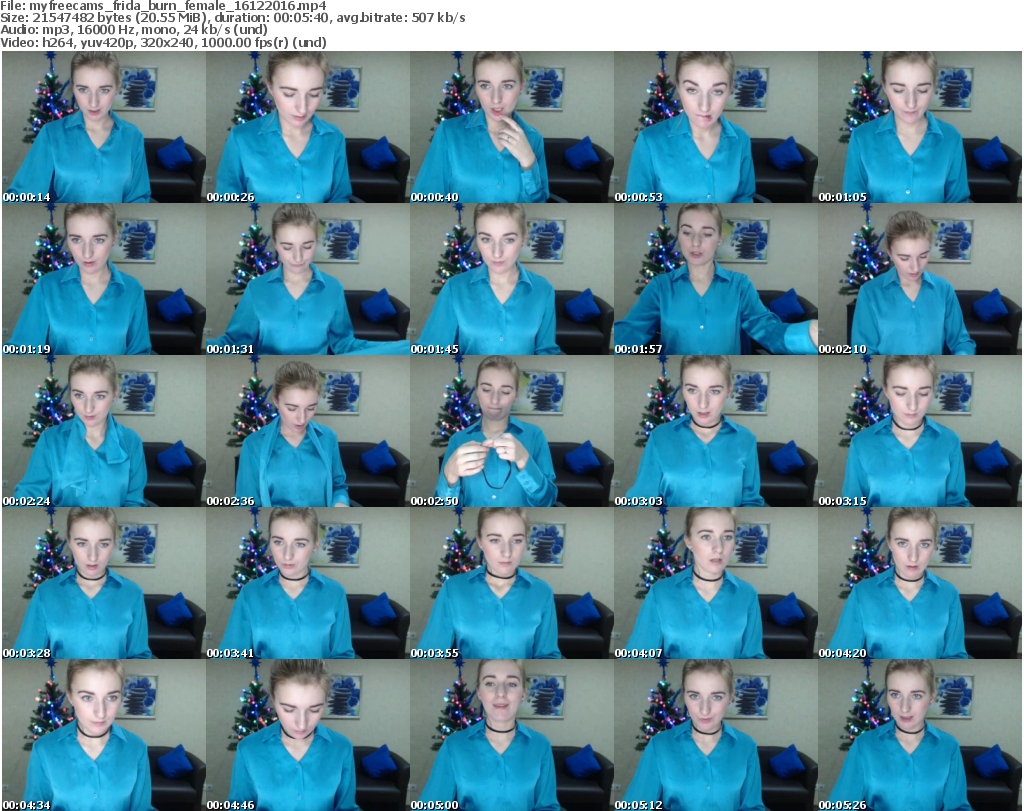Image resolution: width=1024 pixels, height=811 pixels.
Task: Click the file name text in header
Action: (x=164, y=5)
